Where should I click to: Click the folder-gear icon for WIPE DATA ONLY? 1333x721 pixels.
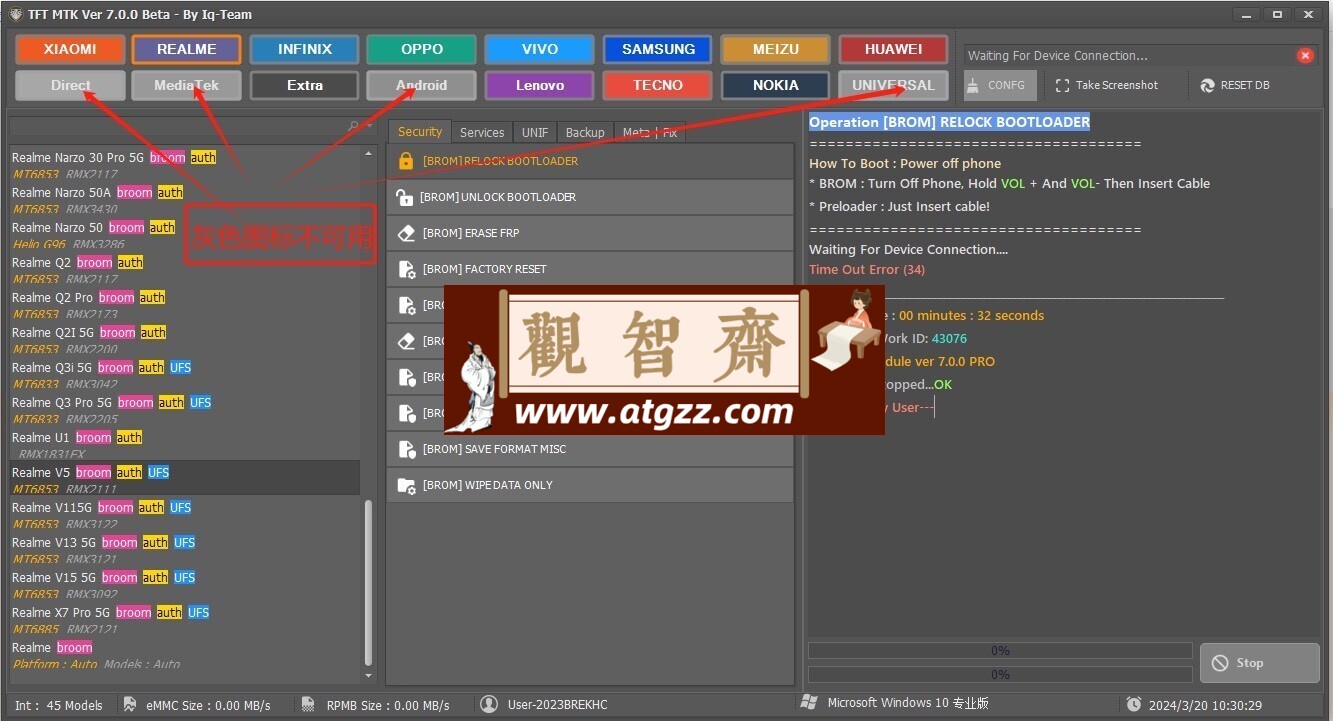tap(406, 485)
